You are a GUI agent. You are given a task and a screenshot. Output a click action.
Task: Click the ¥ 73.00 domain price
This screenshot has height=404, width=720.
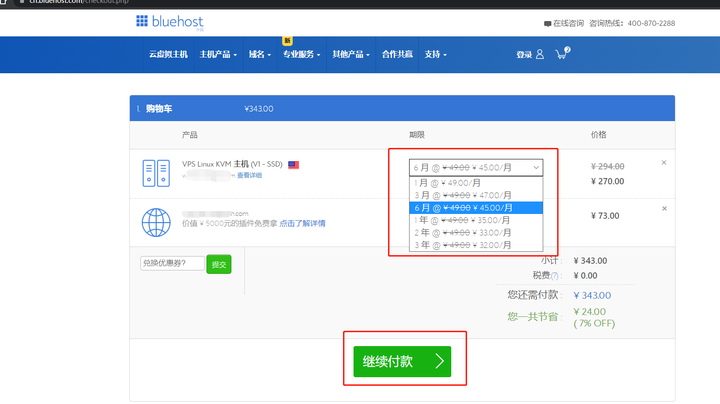click(x=605, y=216)
